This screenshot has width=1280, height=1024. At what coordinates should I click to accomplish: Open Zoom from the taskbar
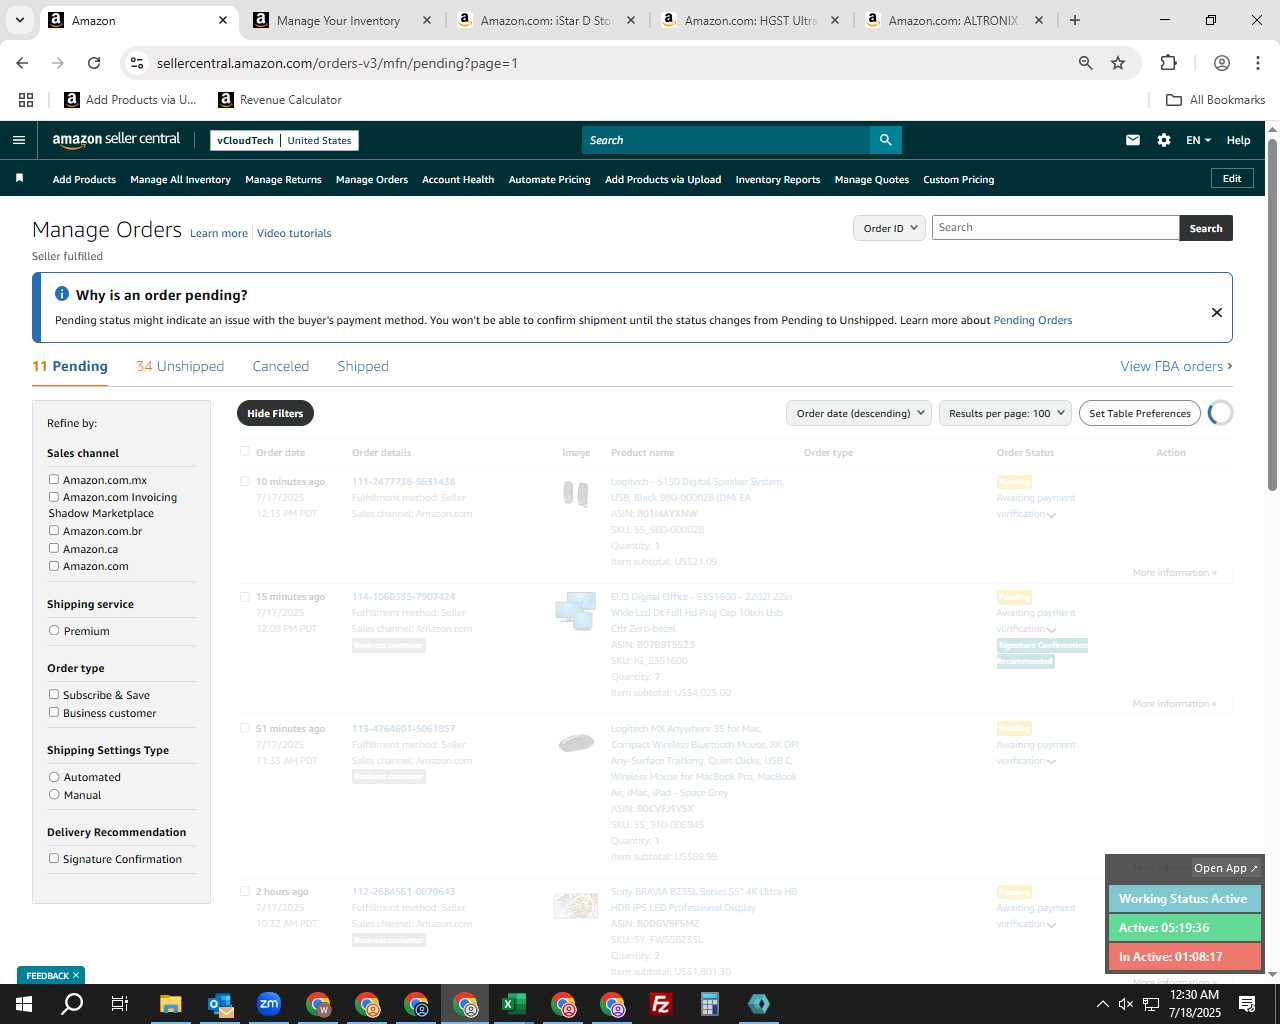(269, 1004)
